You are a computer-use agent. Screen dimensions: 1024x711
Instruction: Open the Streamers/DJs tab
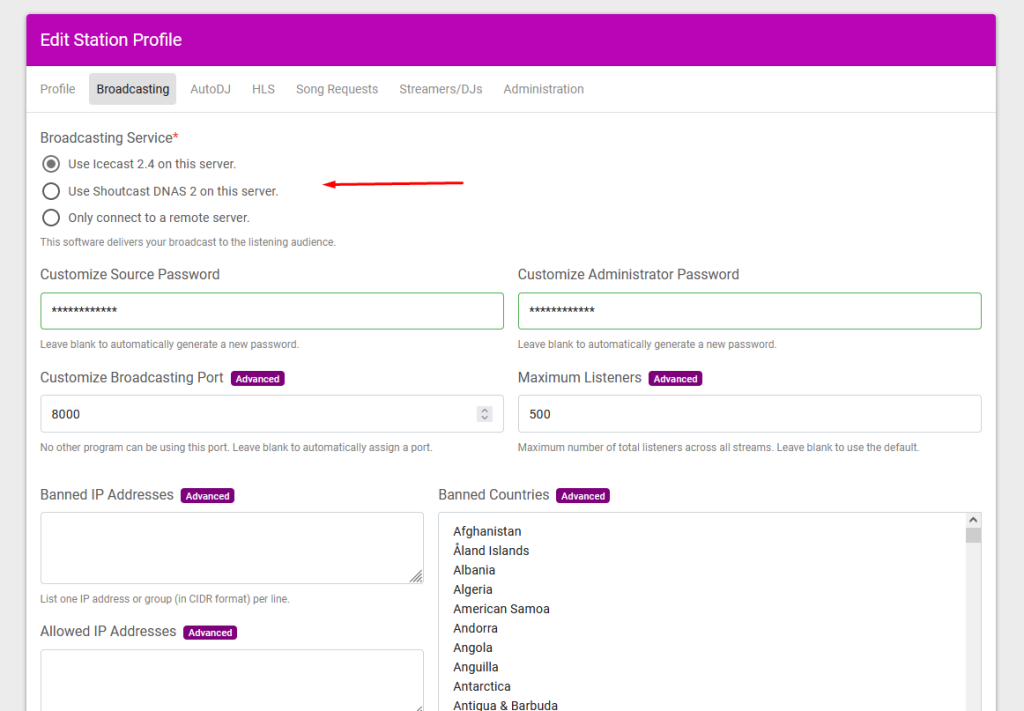click(441, 89)
